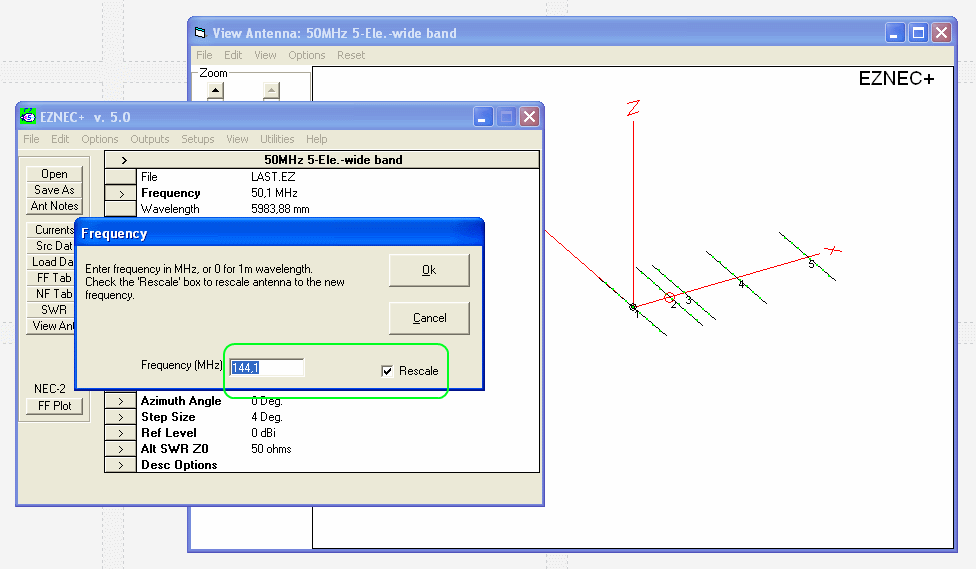Click the Frequency (MHz) input field
This screenshot has height=569, width=976.
266,367
